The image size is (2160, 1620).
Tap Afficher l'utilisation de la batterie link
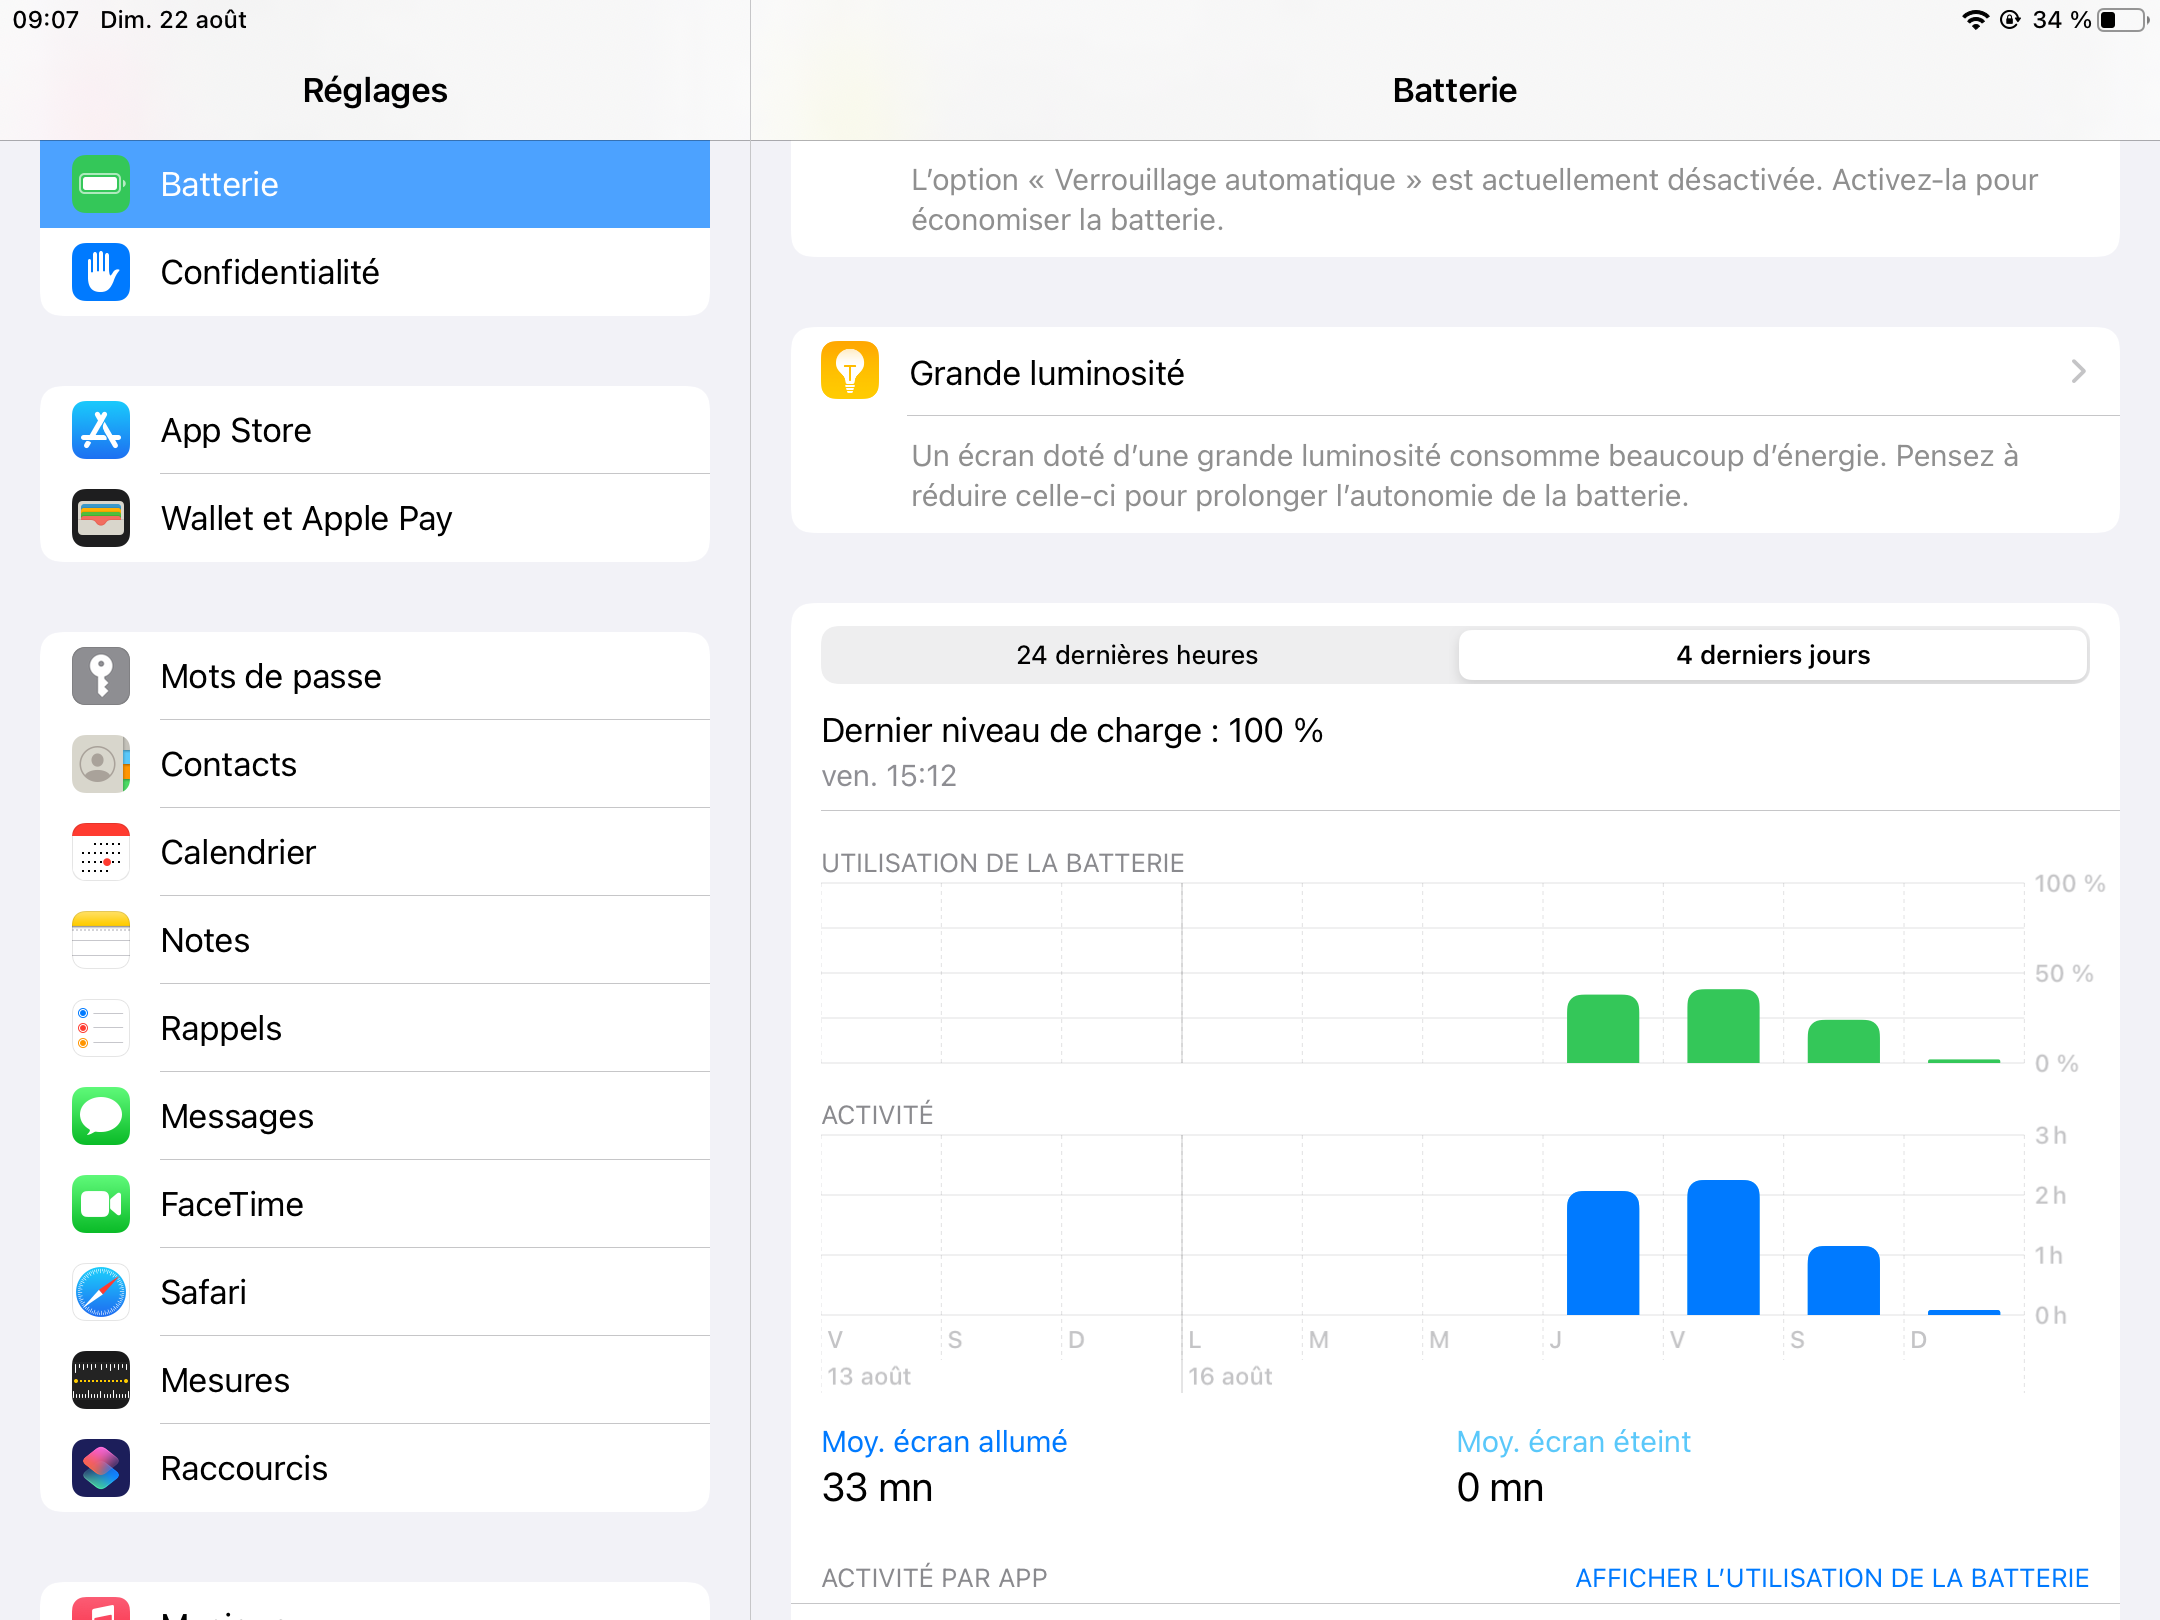pos(1832,1578)
